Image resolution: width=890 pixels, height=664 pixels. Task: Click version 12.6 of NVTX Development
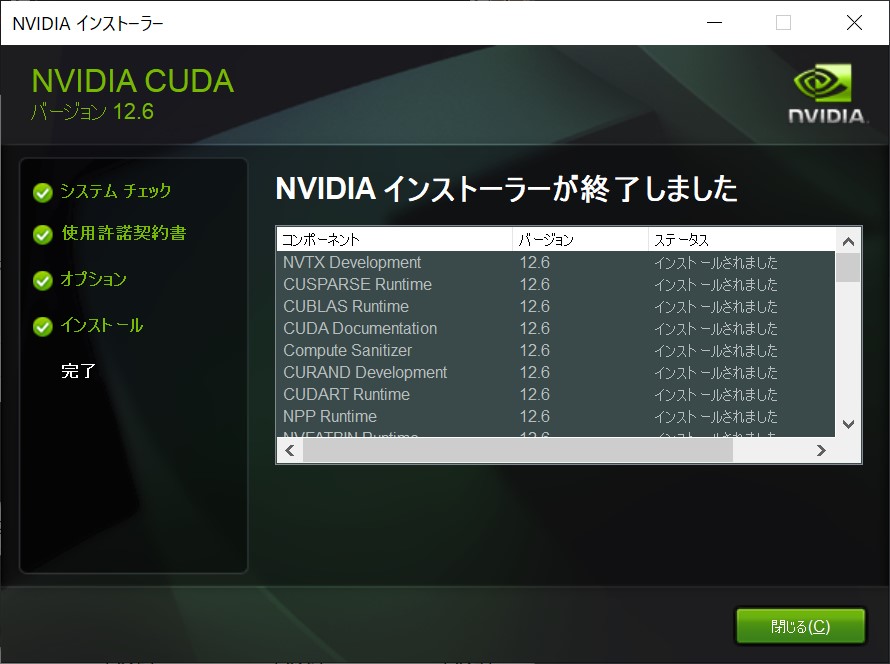535,262
